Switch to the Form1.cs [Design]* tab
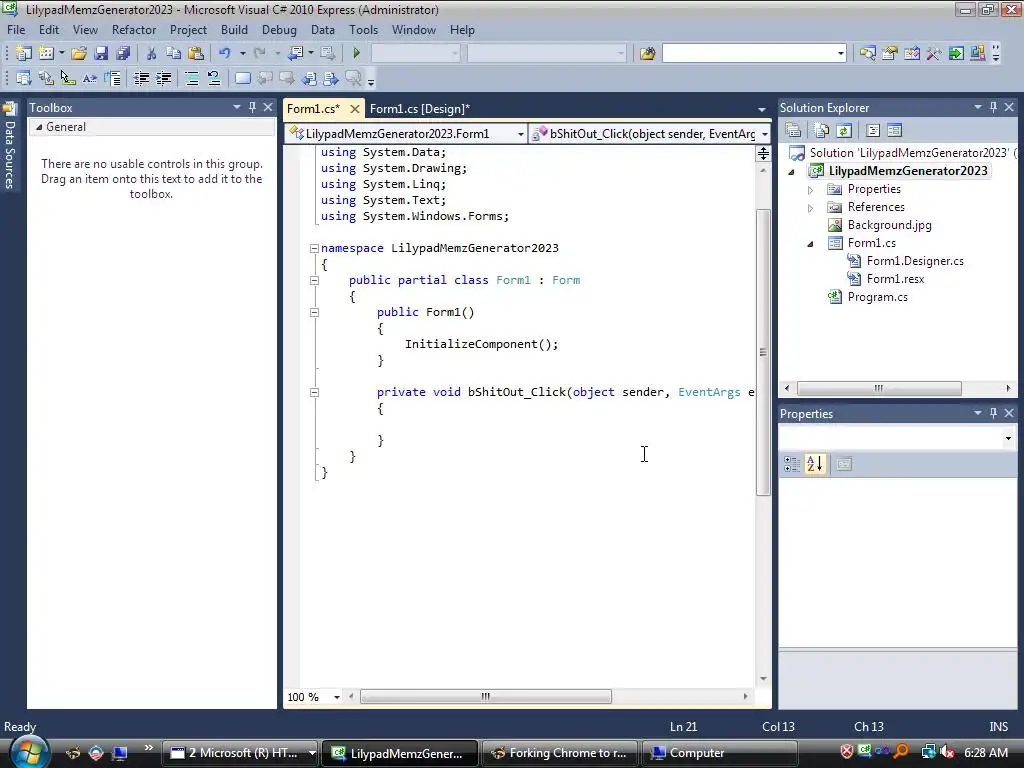 pos(419,109)
